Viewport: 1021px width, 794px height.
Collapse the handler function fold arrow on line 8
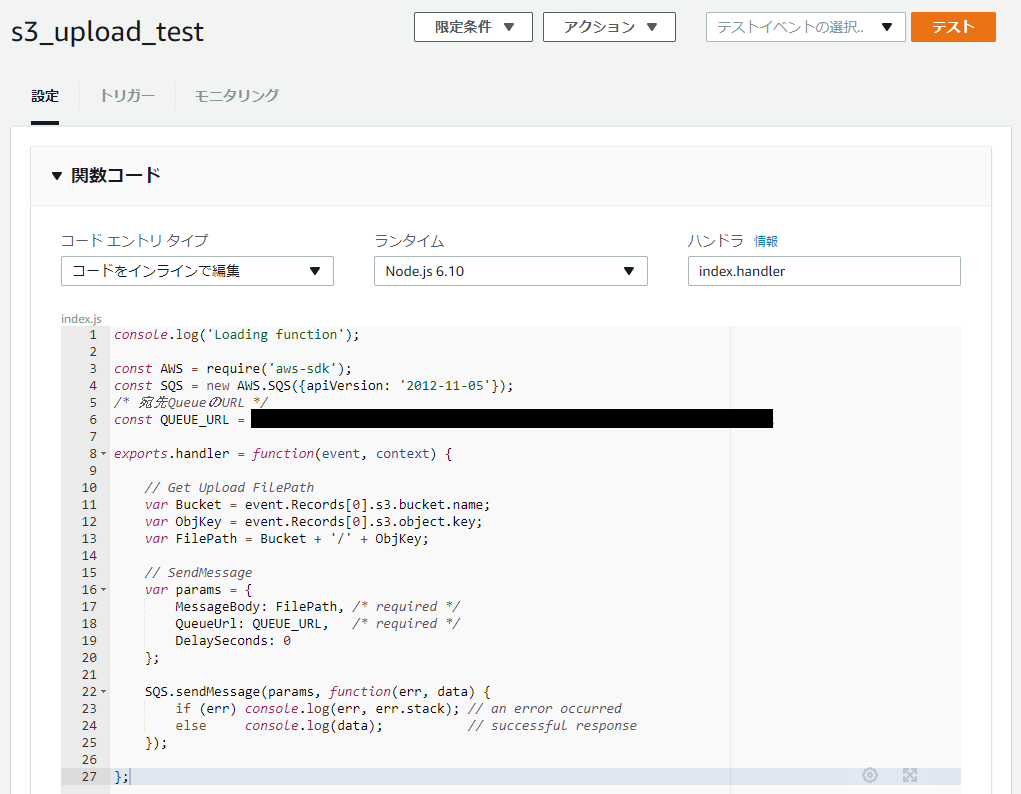[x=103, y=453]
